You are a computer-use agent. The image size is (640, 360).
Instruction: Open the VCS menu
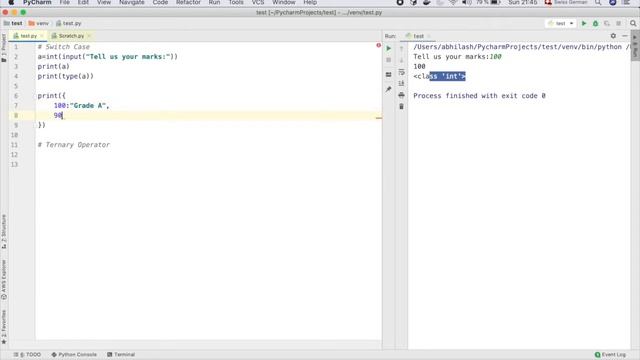pyautogui.click(x=258, y=2)
